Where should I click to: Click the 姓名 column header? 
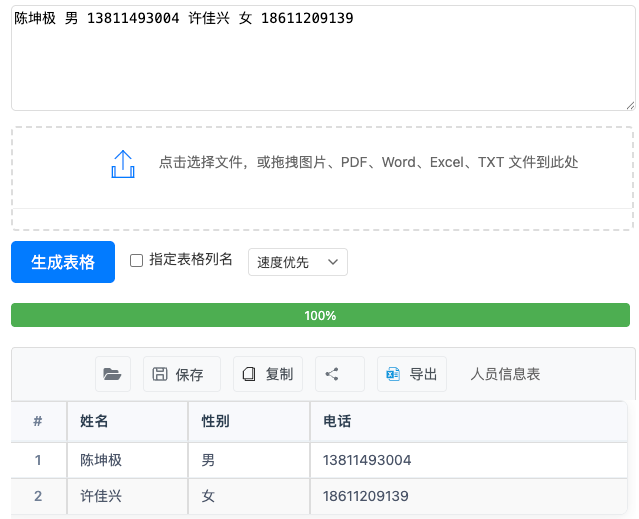(x=128, y=421)
